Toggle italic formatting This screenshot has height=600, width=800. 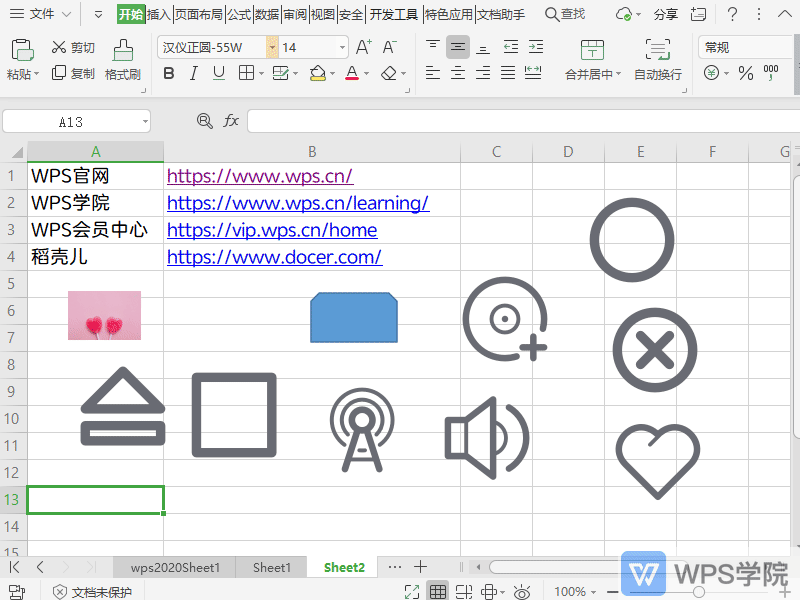coord(193,73)
